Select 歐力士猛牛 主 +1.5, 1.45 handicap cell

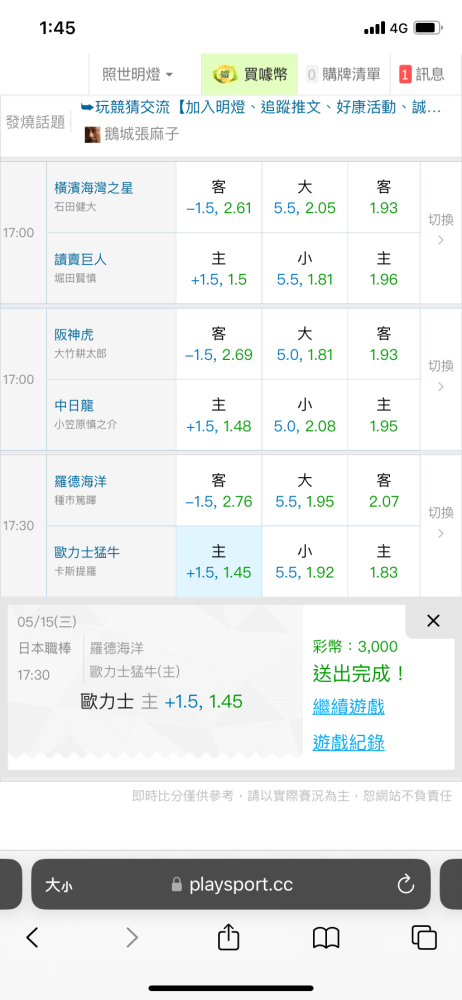point(219,561)
